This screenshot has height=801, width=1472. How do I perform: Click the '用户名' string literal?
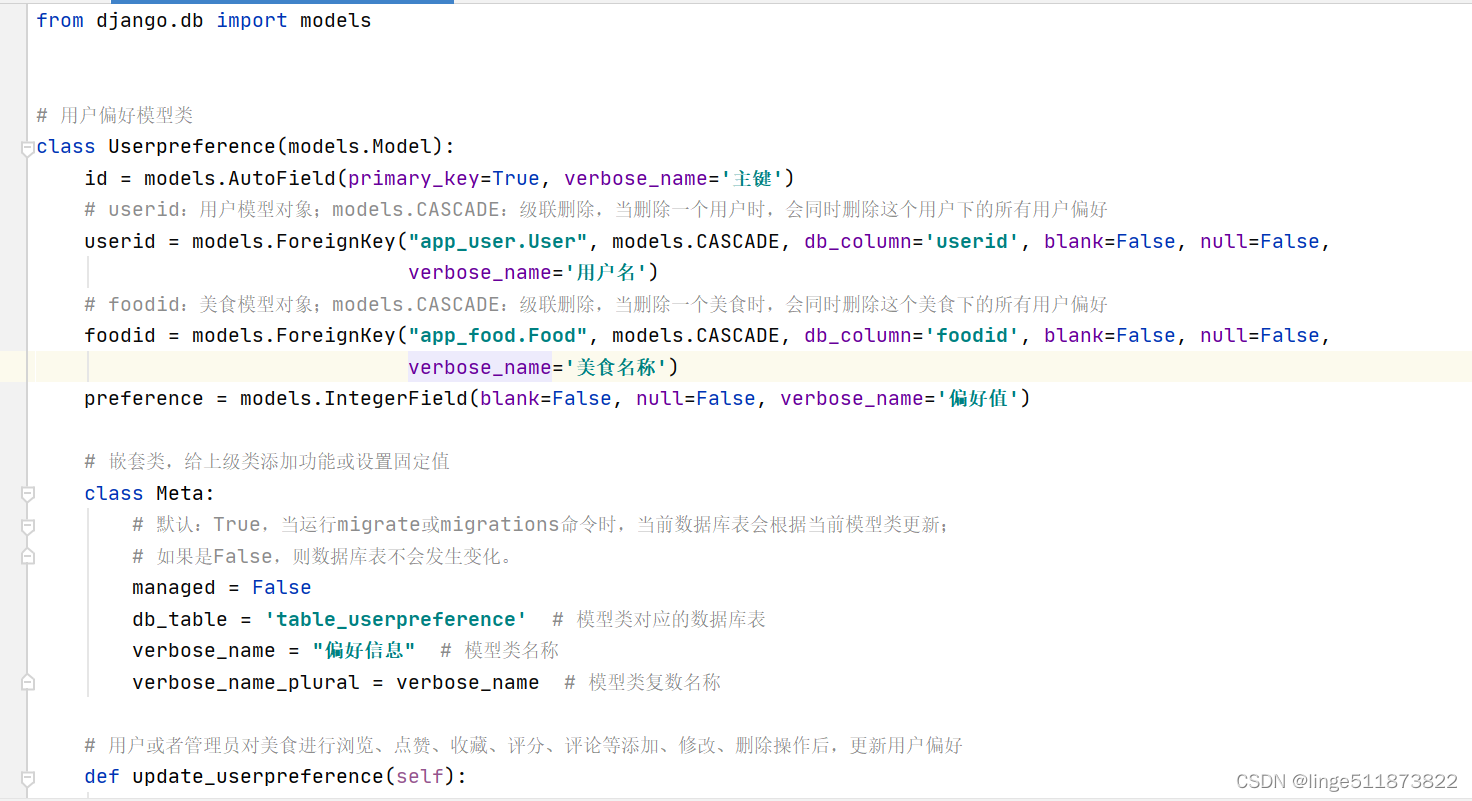point(607,272)
